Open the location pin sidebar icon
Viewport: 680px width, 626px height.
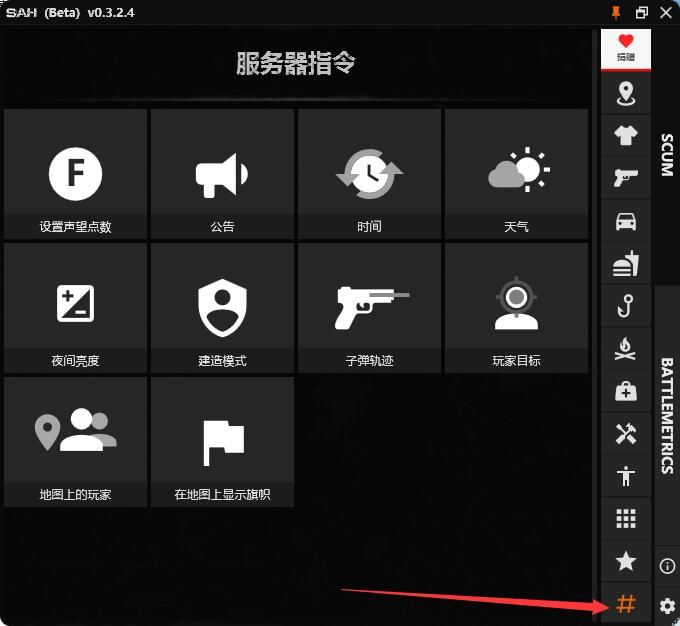click(x=626, y=93)
